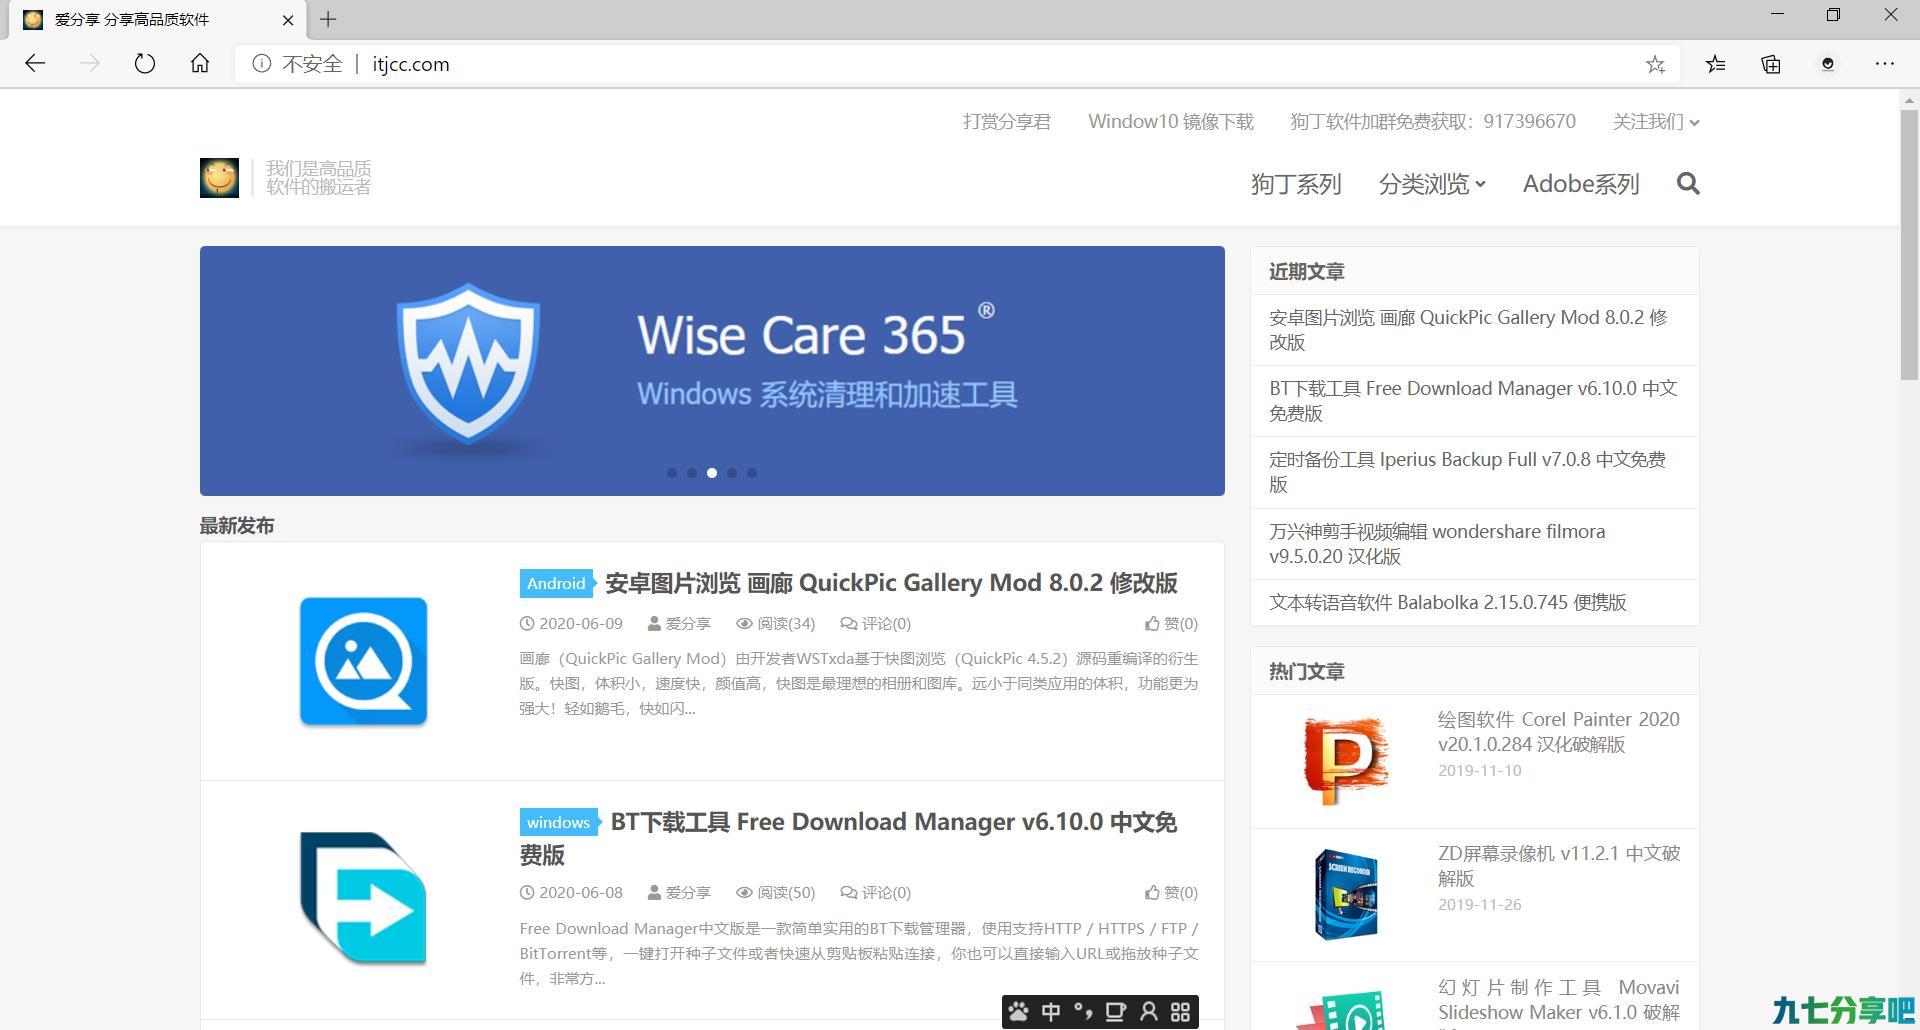Open comments 评论(0) on QuickPic article
1920x1030 pixels.
(x=875, y=624)
